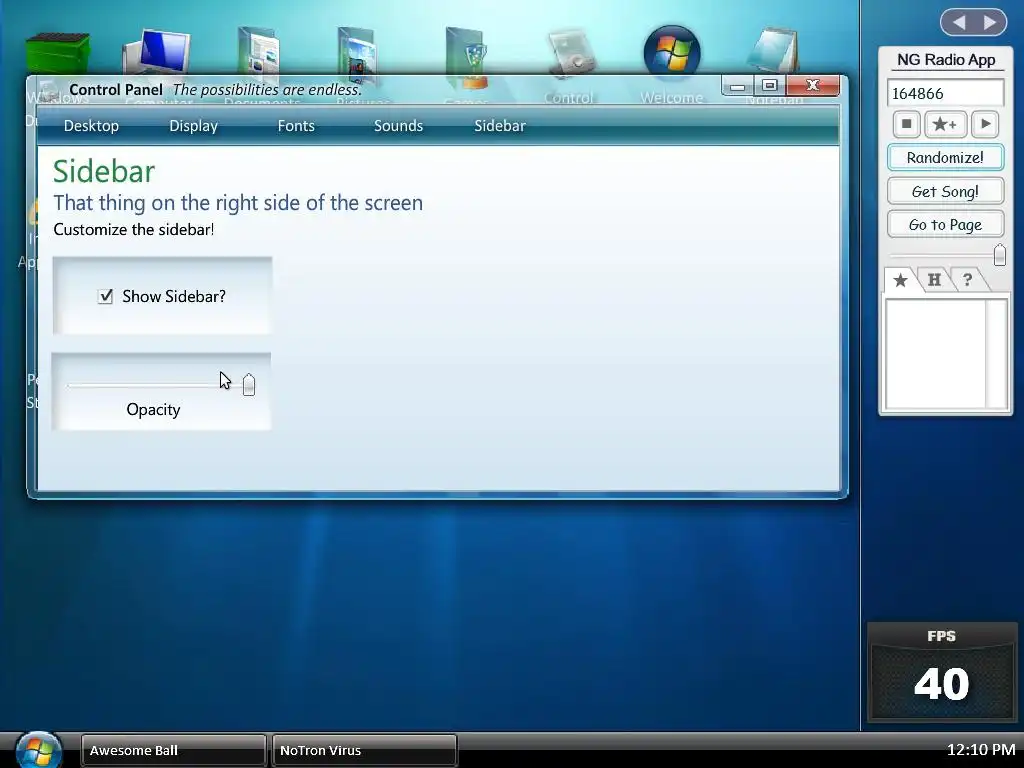1024x768 pixels.
Task: Open the question mark help tab
Action: click(x=968, y=280)
